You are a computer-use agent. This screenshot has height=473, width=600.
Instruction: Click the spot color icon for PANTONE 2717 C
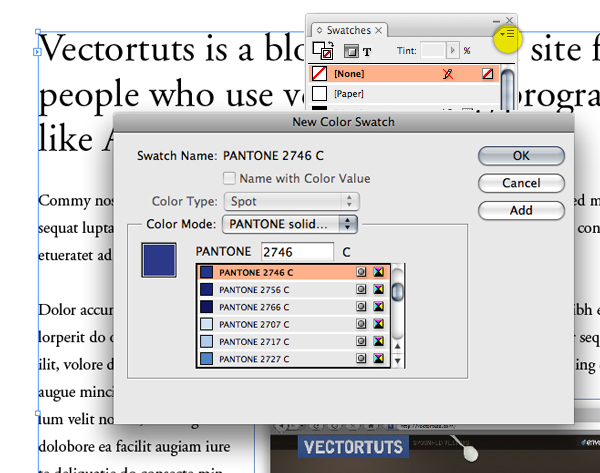361,341
